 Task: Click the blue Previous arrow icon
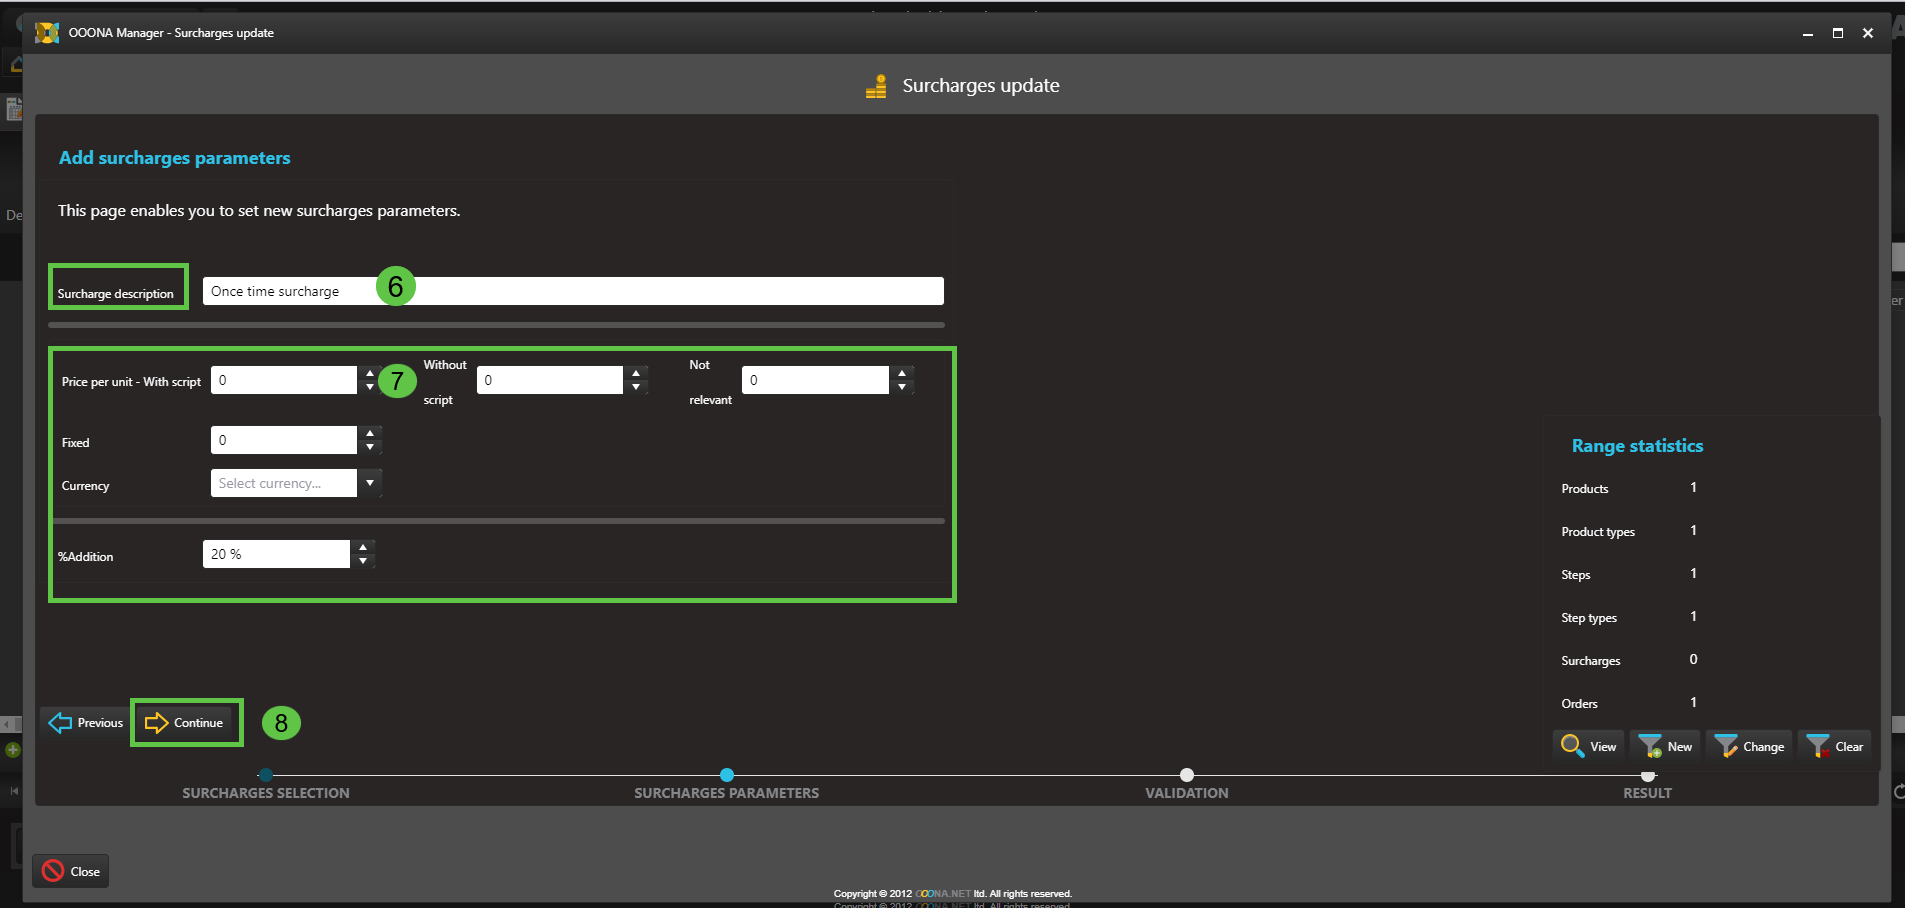coord(60,723)
